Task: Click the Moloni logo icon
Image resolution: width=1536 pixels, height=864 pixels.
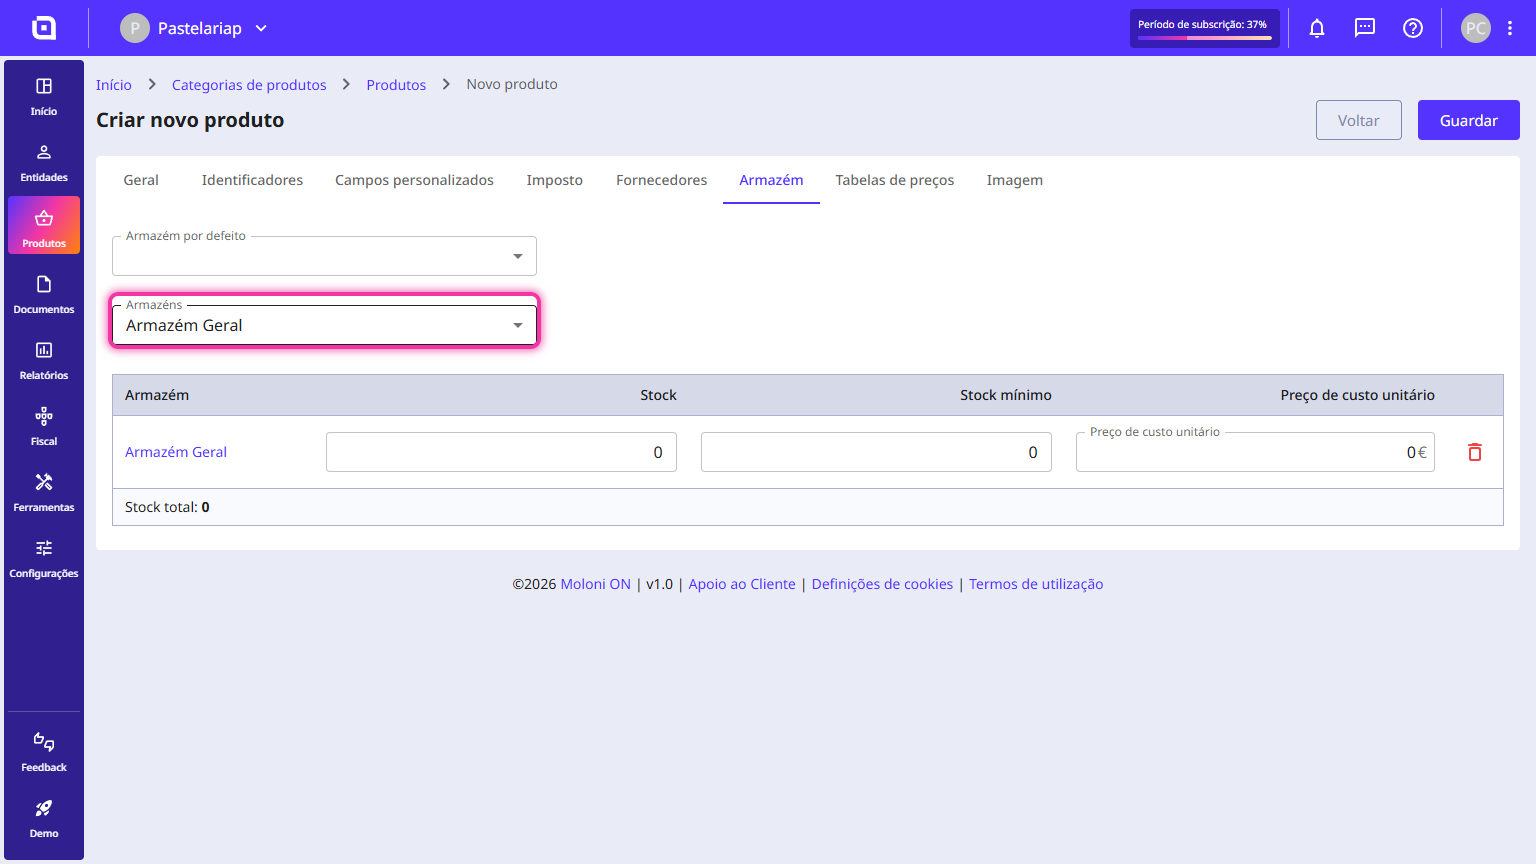Action: click(x=44, y=28)
